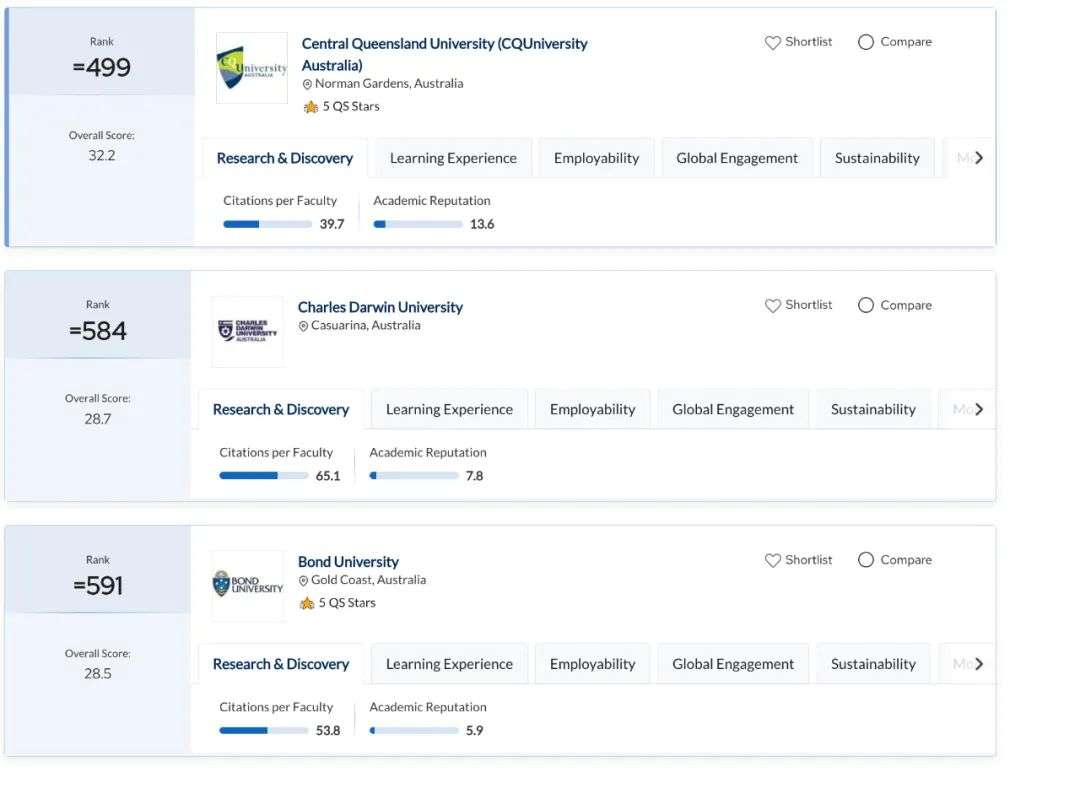1080x799 pixels.
Task: Open Employability tab for Bond University
Action: (x=592, y=665)
